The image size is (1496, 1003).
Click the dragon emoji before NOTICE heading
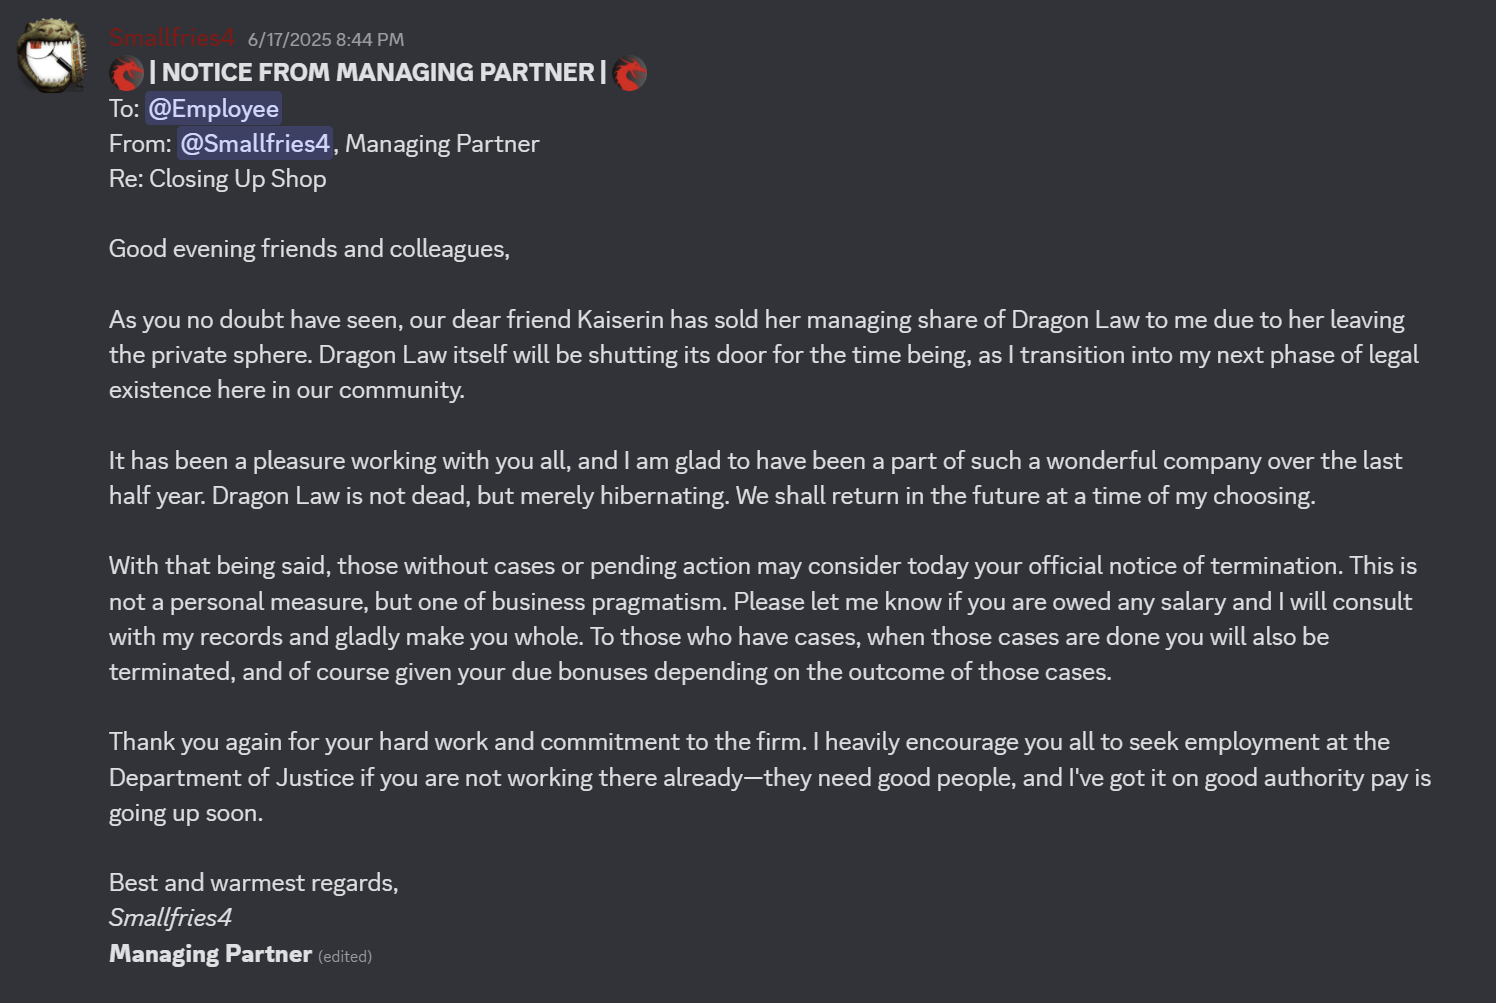tap(127, 73)
